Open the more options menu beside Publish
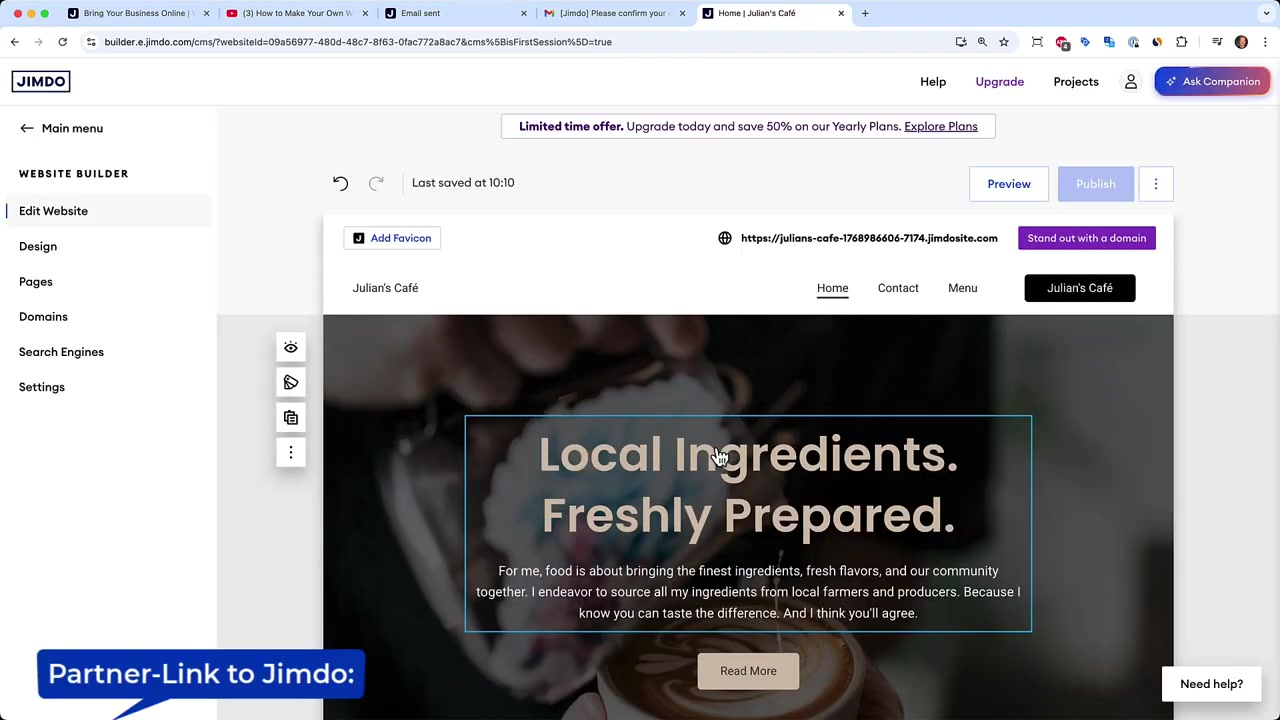 tap(1156, 184)
